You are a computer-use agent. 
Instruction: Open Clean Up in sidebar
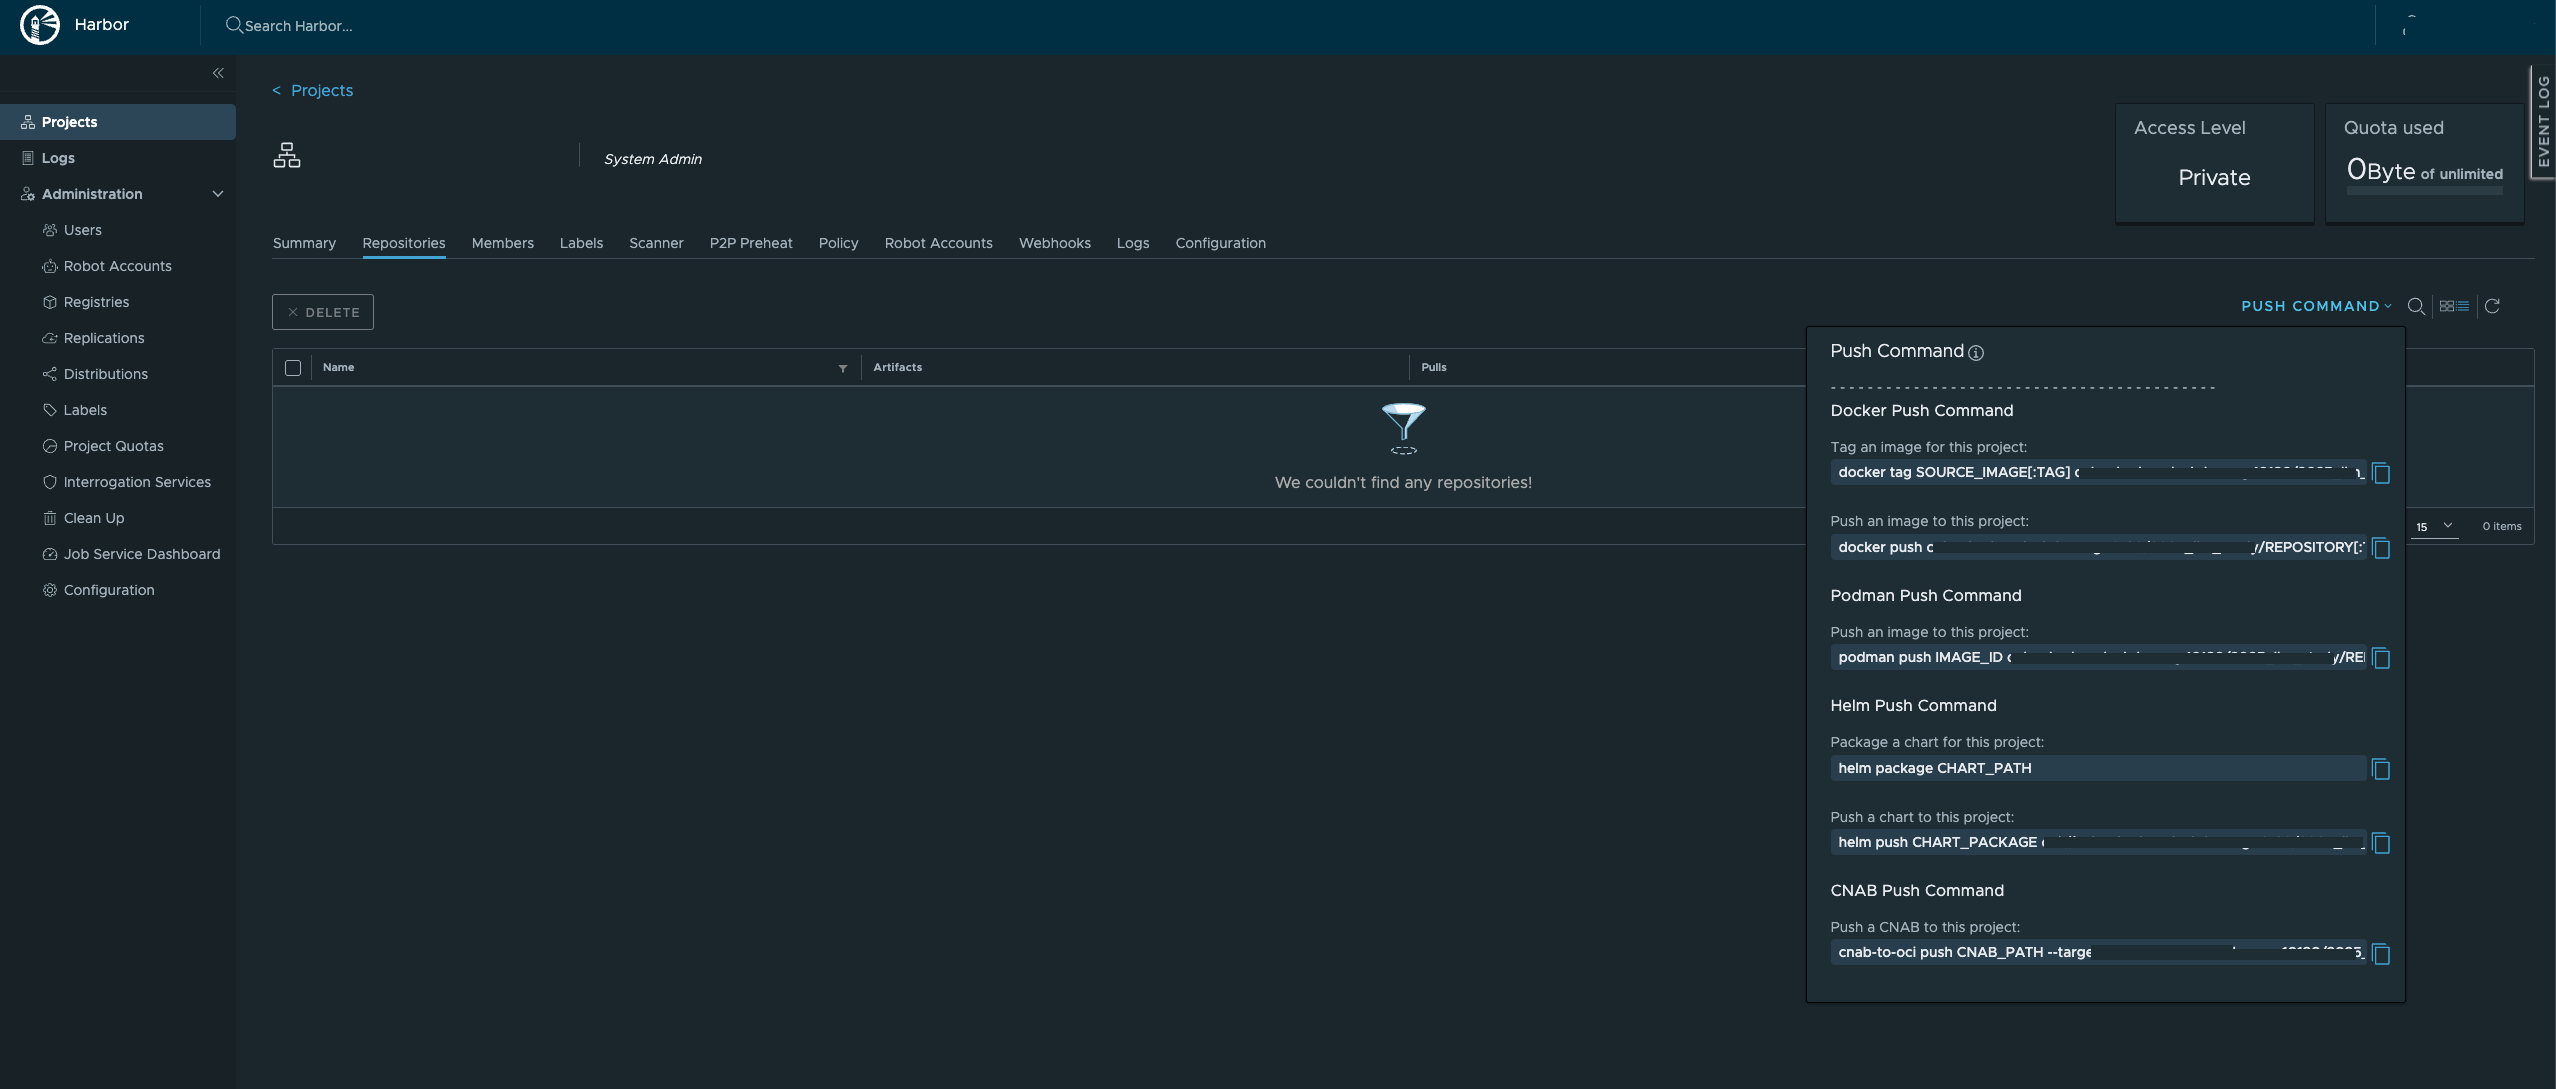tap(94, 518)
